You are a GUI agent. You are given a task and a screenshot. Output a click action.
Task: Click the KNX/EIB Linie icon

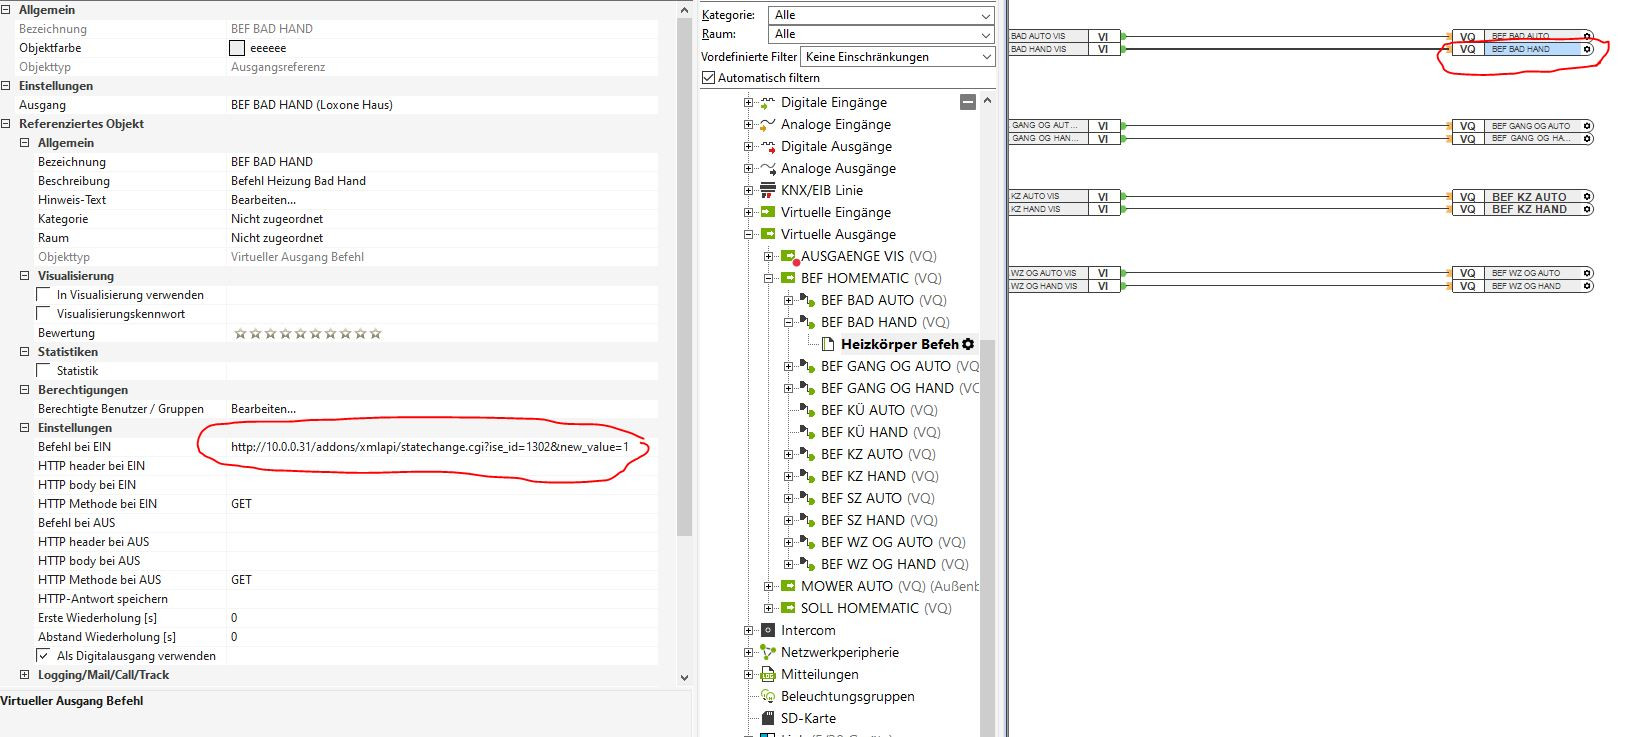click(x=768, y=190)
